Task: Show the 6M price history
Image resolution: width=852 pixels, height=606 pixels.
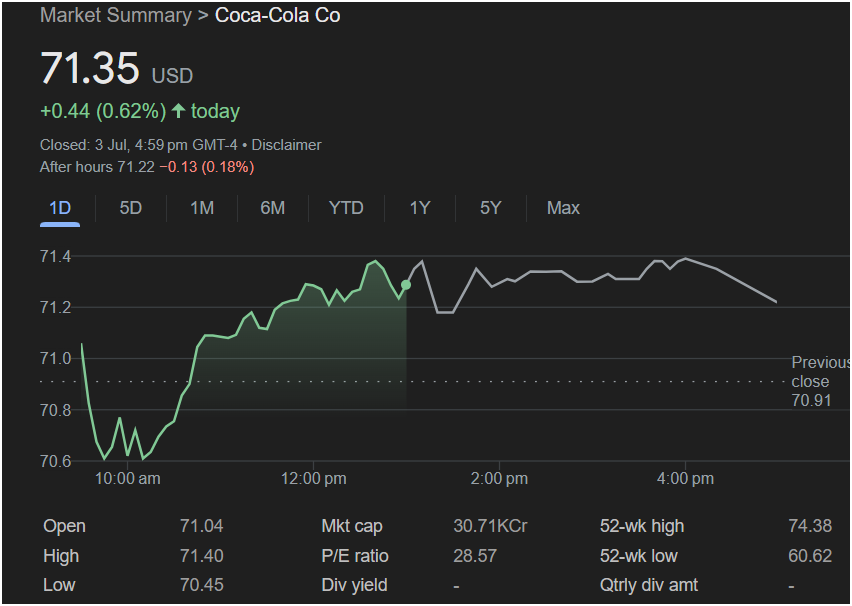Action: coord(273,208)
